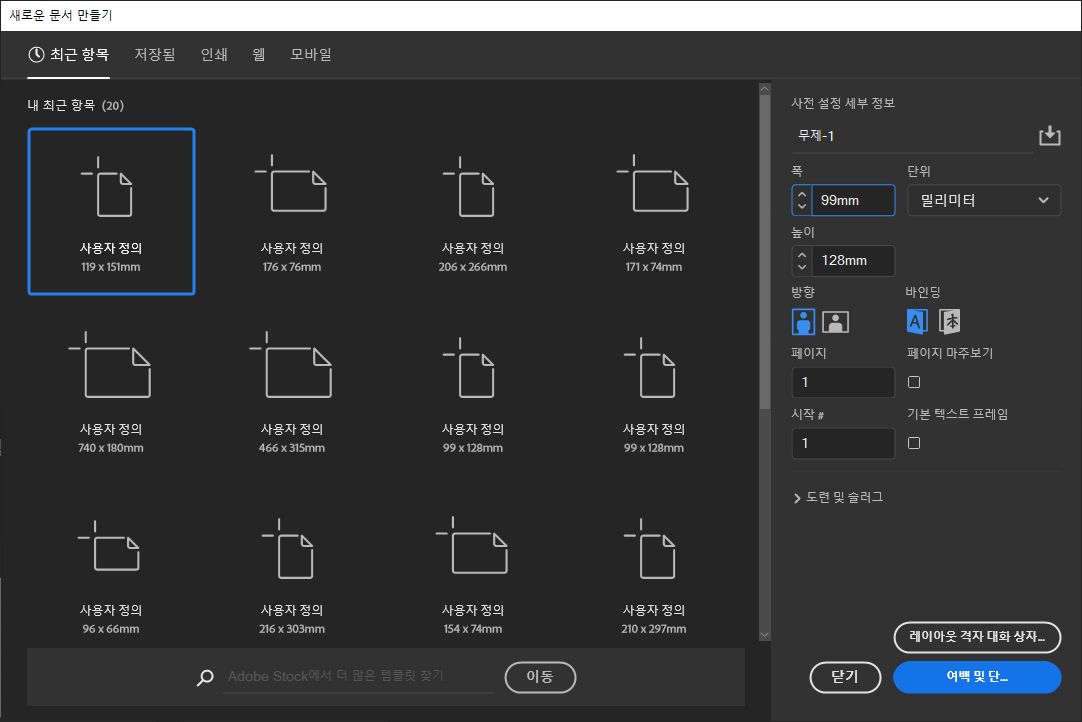Increase width using the up stepper arrow
1082x722 pixels.
[x=801, y=193]
